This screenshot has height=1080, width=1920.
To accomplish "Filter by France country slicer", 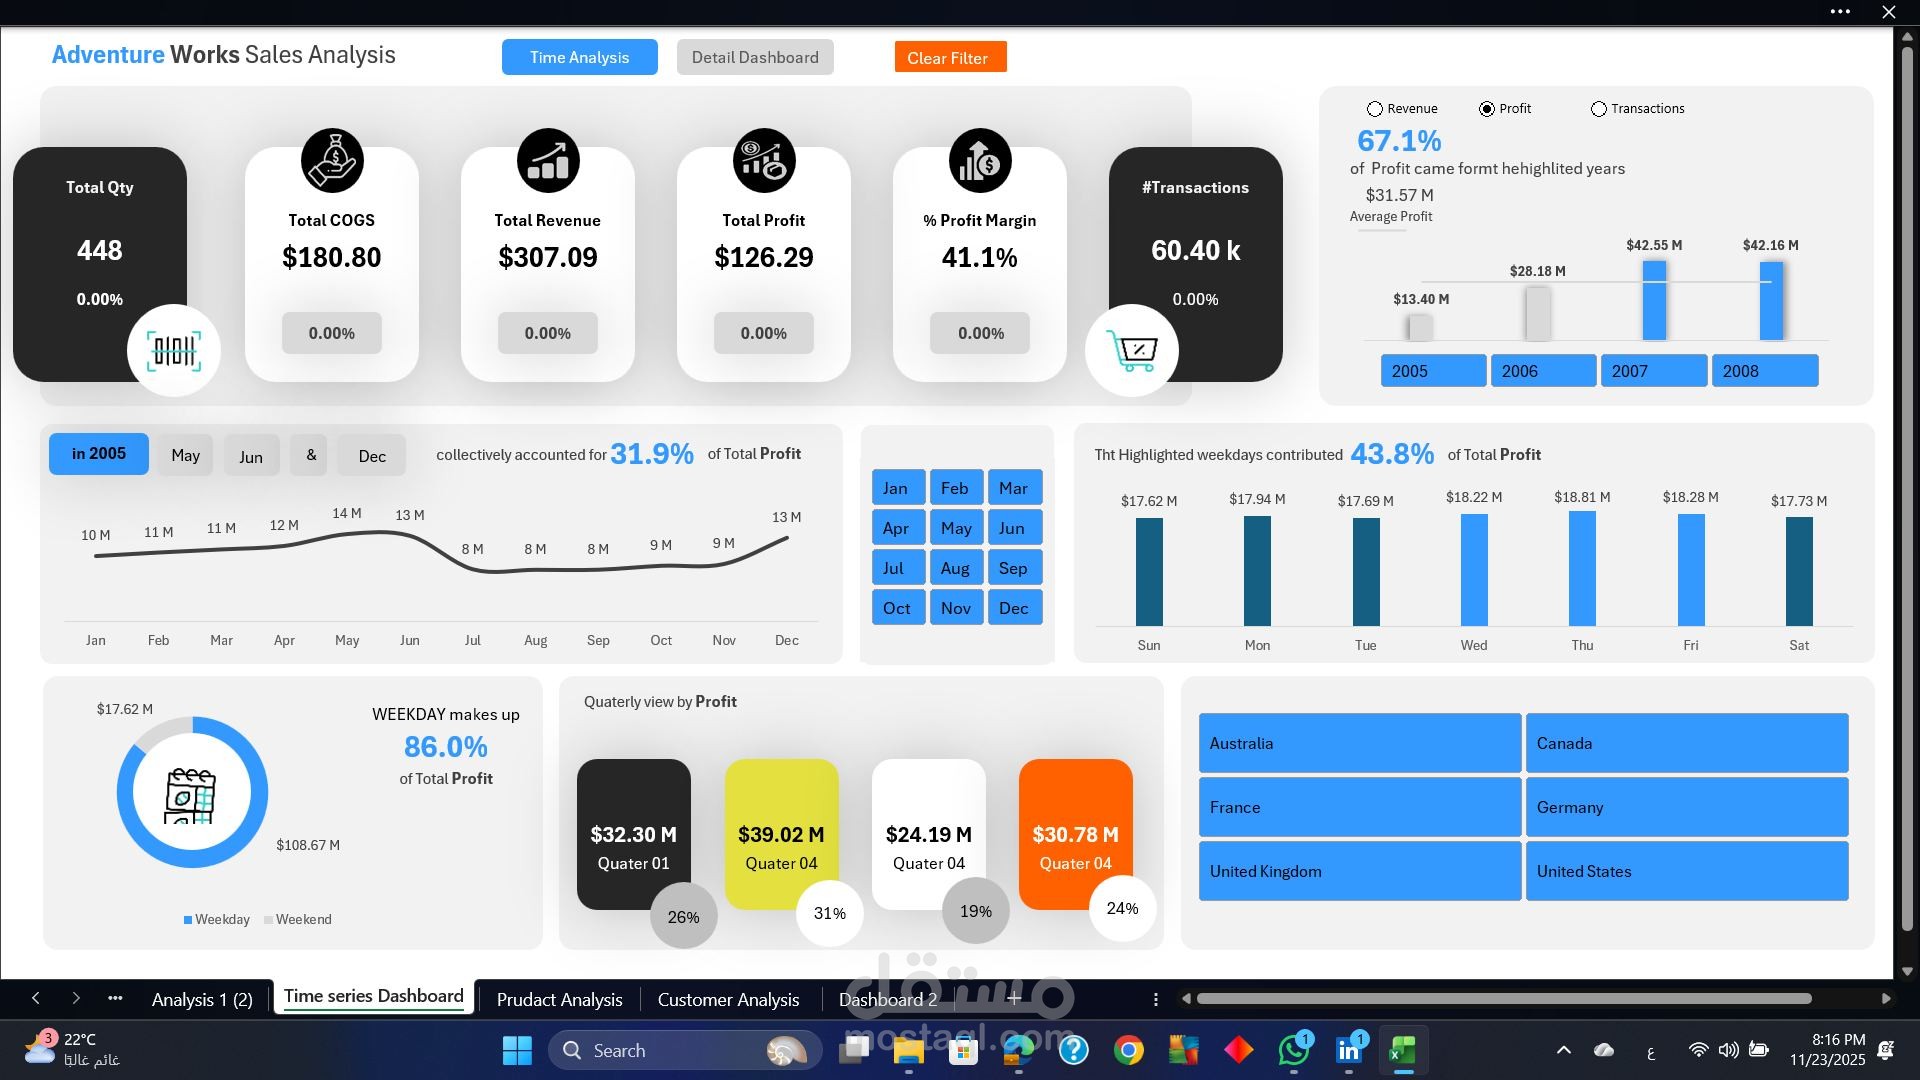I will point(1360,807).
